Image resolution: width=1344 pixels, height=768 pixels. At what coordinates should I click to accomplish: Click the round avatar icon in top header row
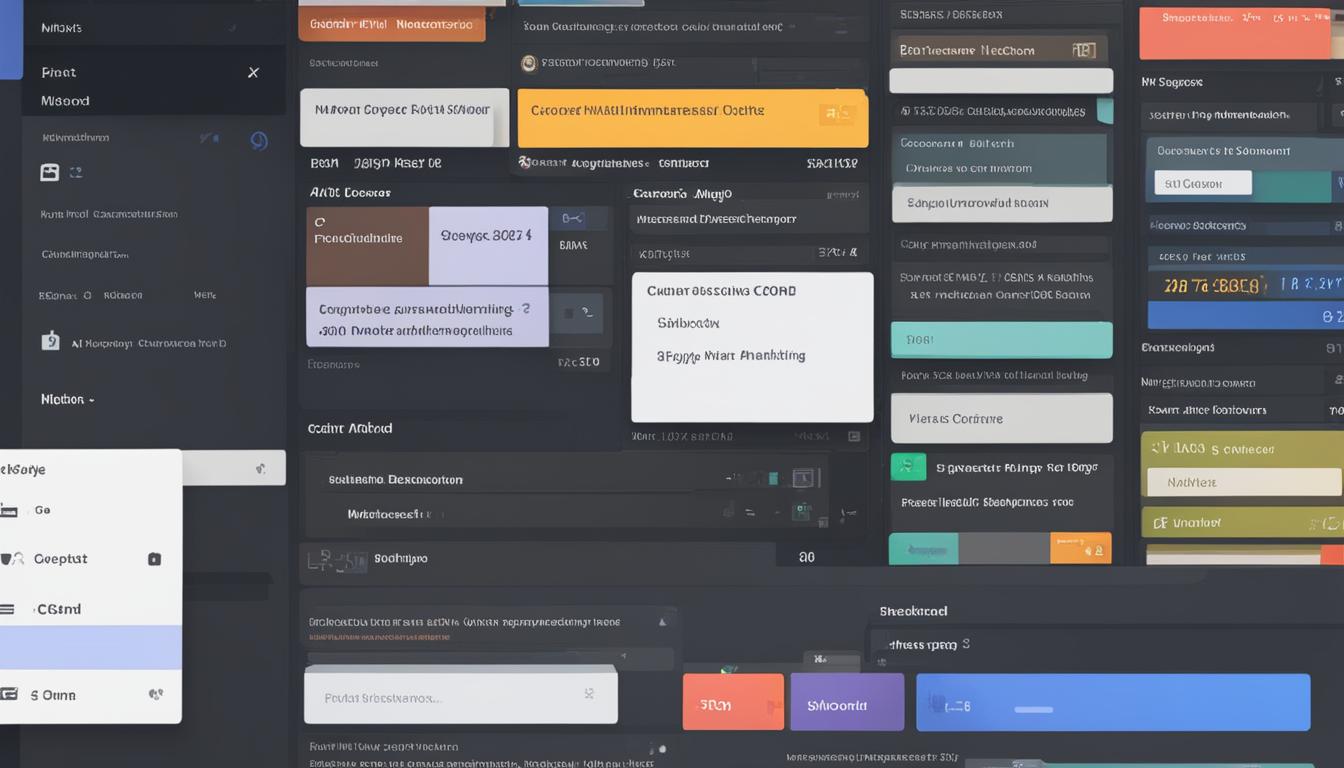(529, 63)
